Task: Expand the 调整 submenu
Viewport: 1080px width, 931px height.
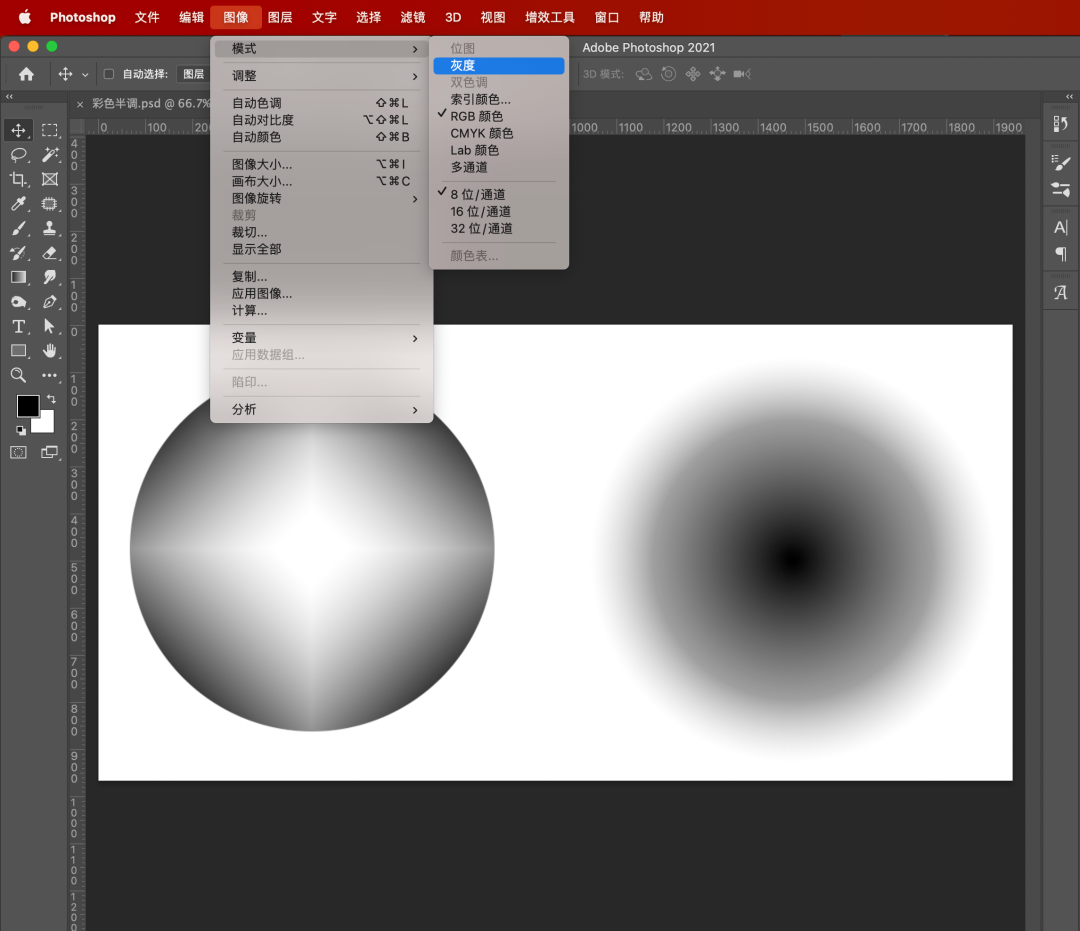Action: click(321, 76)
